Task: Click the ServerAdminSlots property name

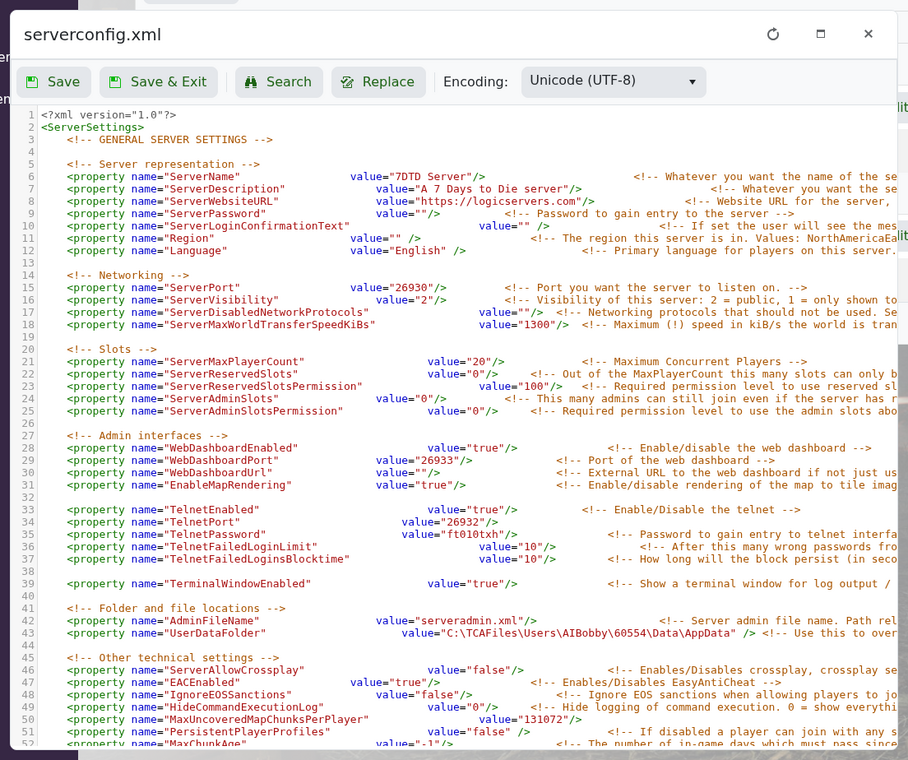Action: tap(221, 399)
